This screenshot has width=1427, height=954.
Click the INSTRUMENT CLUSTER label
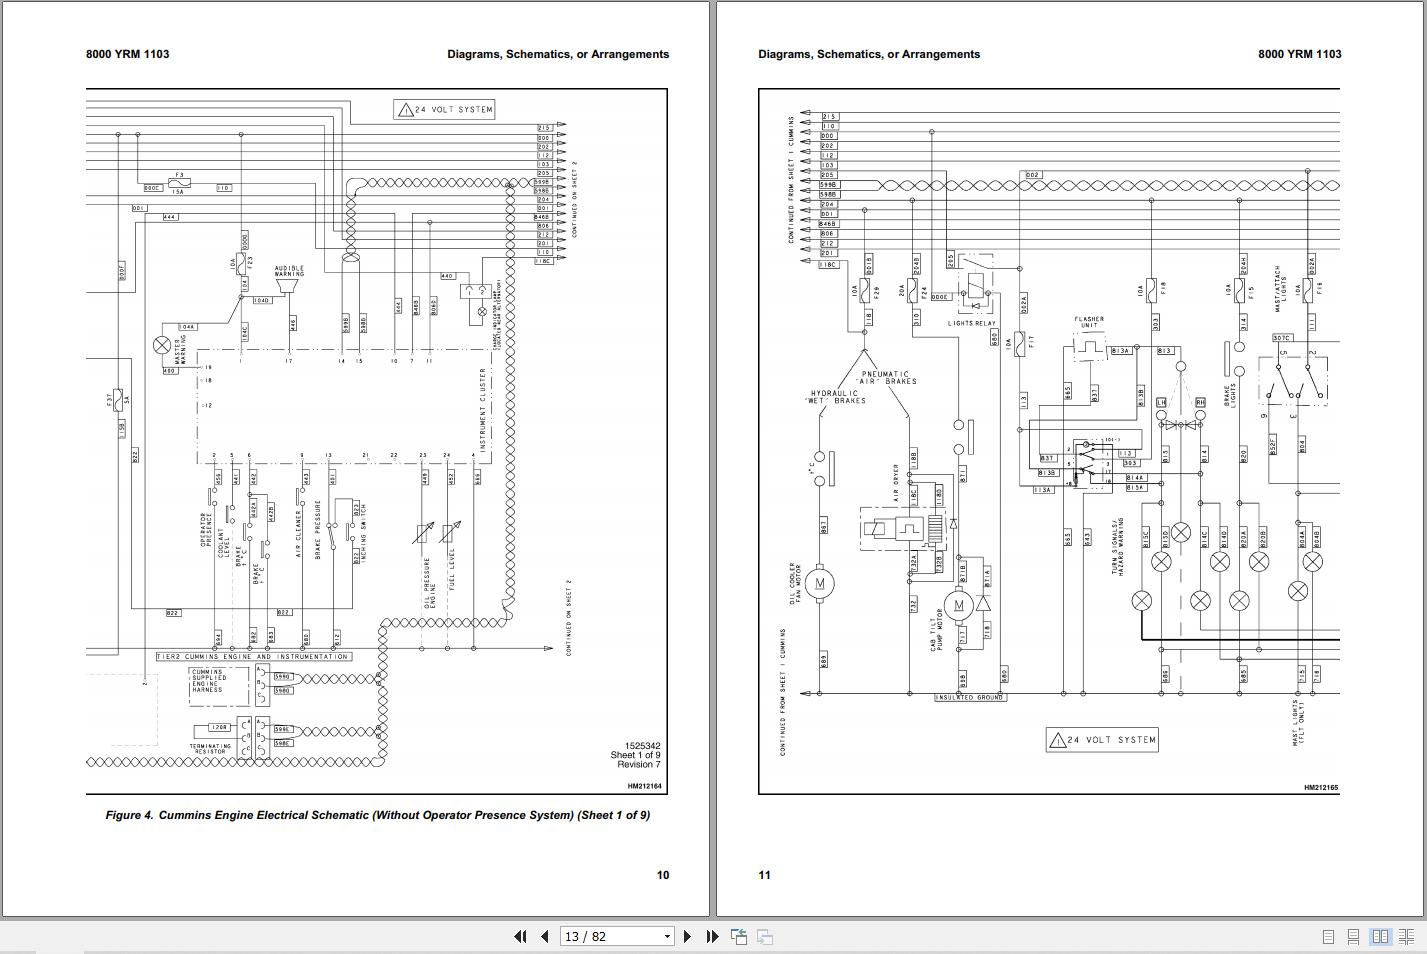click(x=482, y=410)
